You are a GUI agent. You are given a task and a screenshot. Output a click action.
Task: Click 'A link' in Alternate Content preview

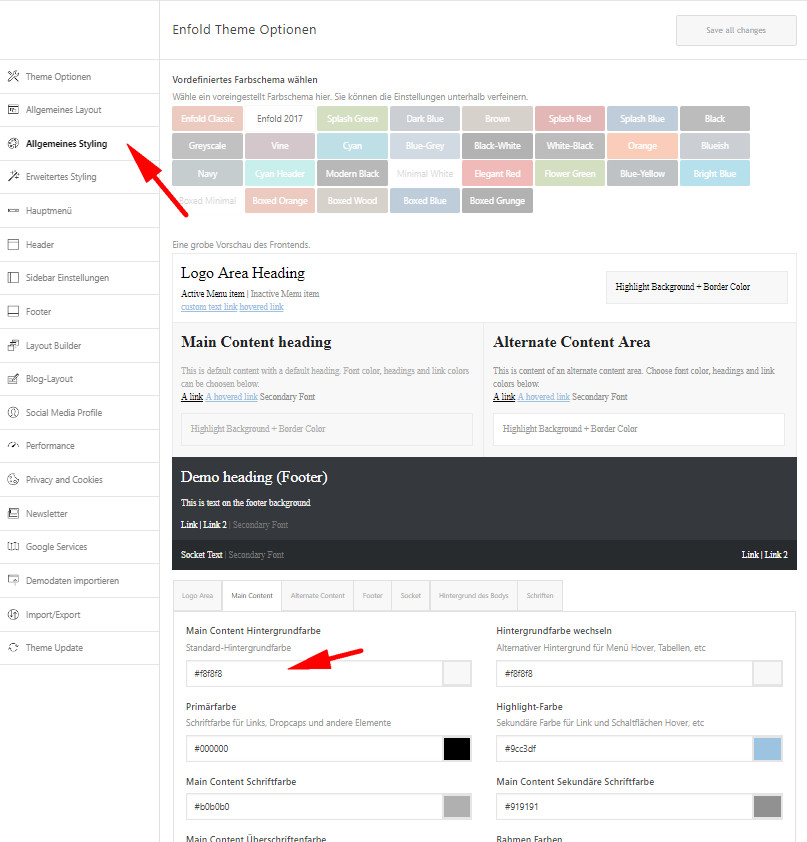[504, 397]
